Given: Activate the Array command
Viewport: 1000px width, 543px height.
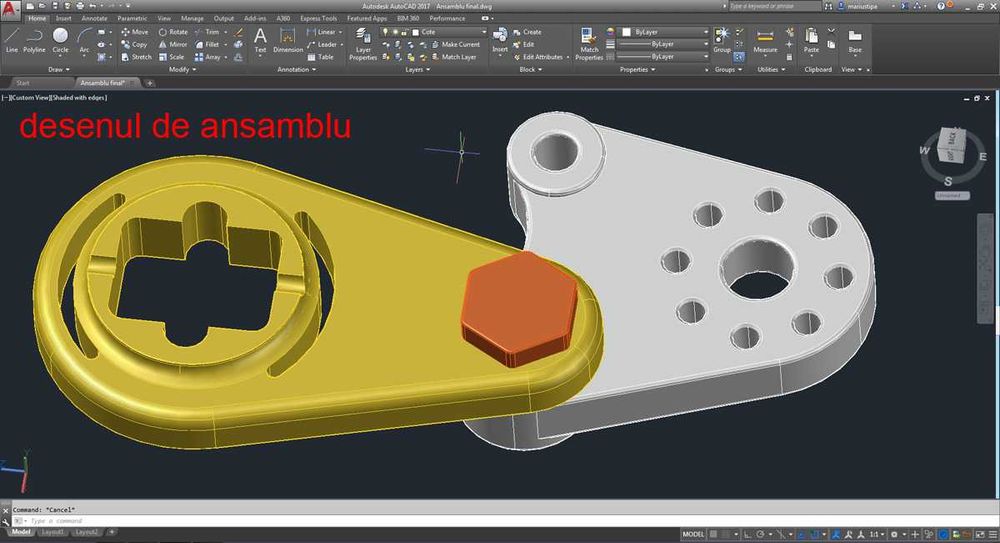Looking at the screenshot, I should tap(207, 57).
